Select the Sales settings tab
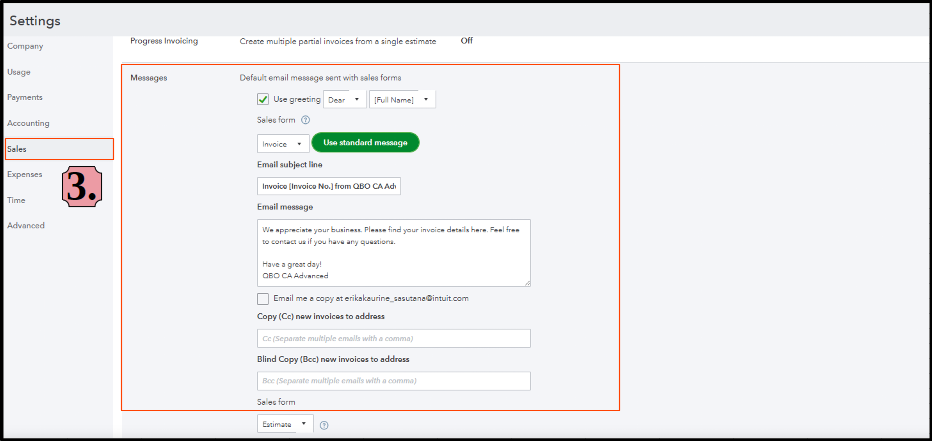Viewport: 932px width, 441px height. tap(59, 149)
